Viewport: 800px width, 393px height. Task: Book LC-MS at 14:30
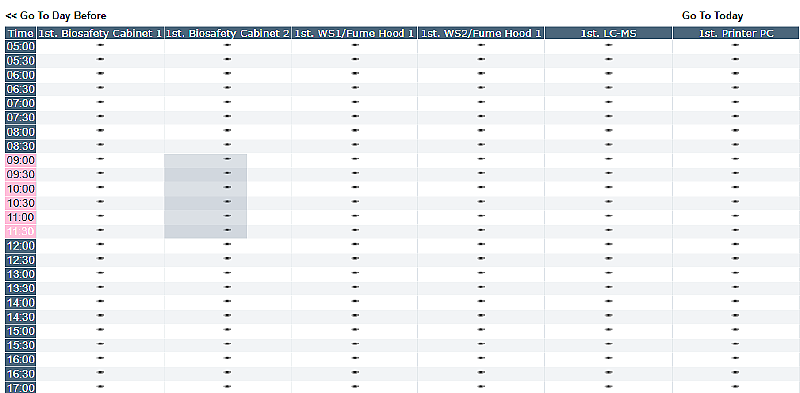click(x=609, y=315)
